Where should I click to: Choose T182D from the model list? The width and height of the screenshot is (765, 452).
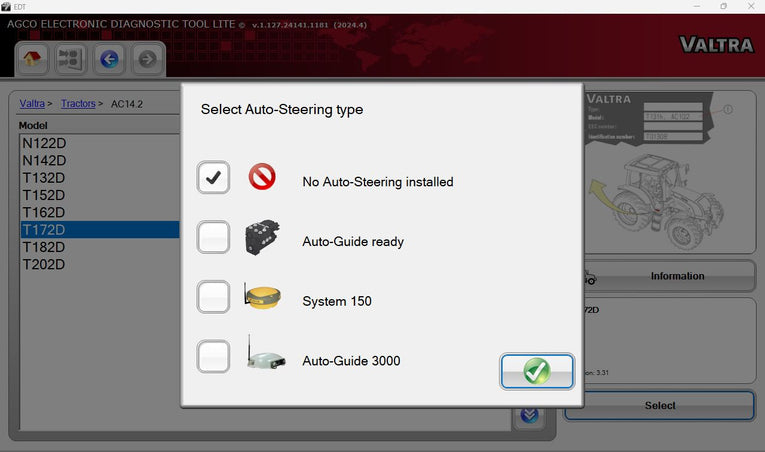click(44, 247)
